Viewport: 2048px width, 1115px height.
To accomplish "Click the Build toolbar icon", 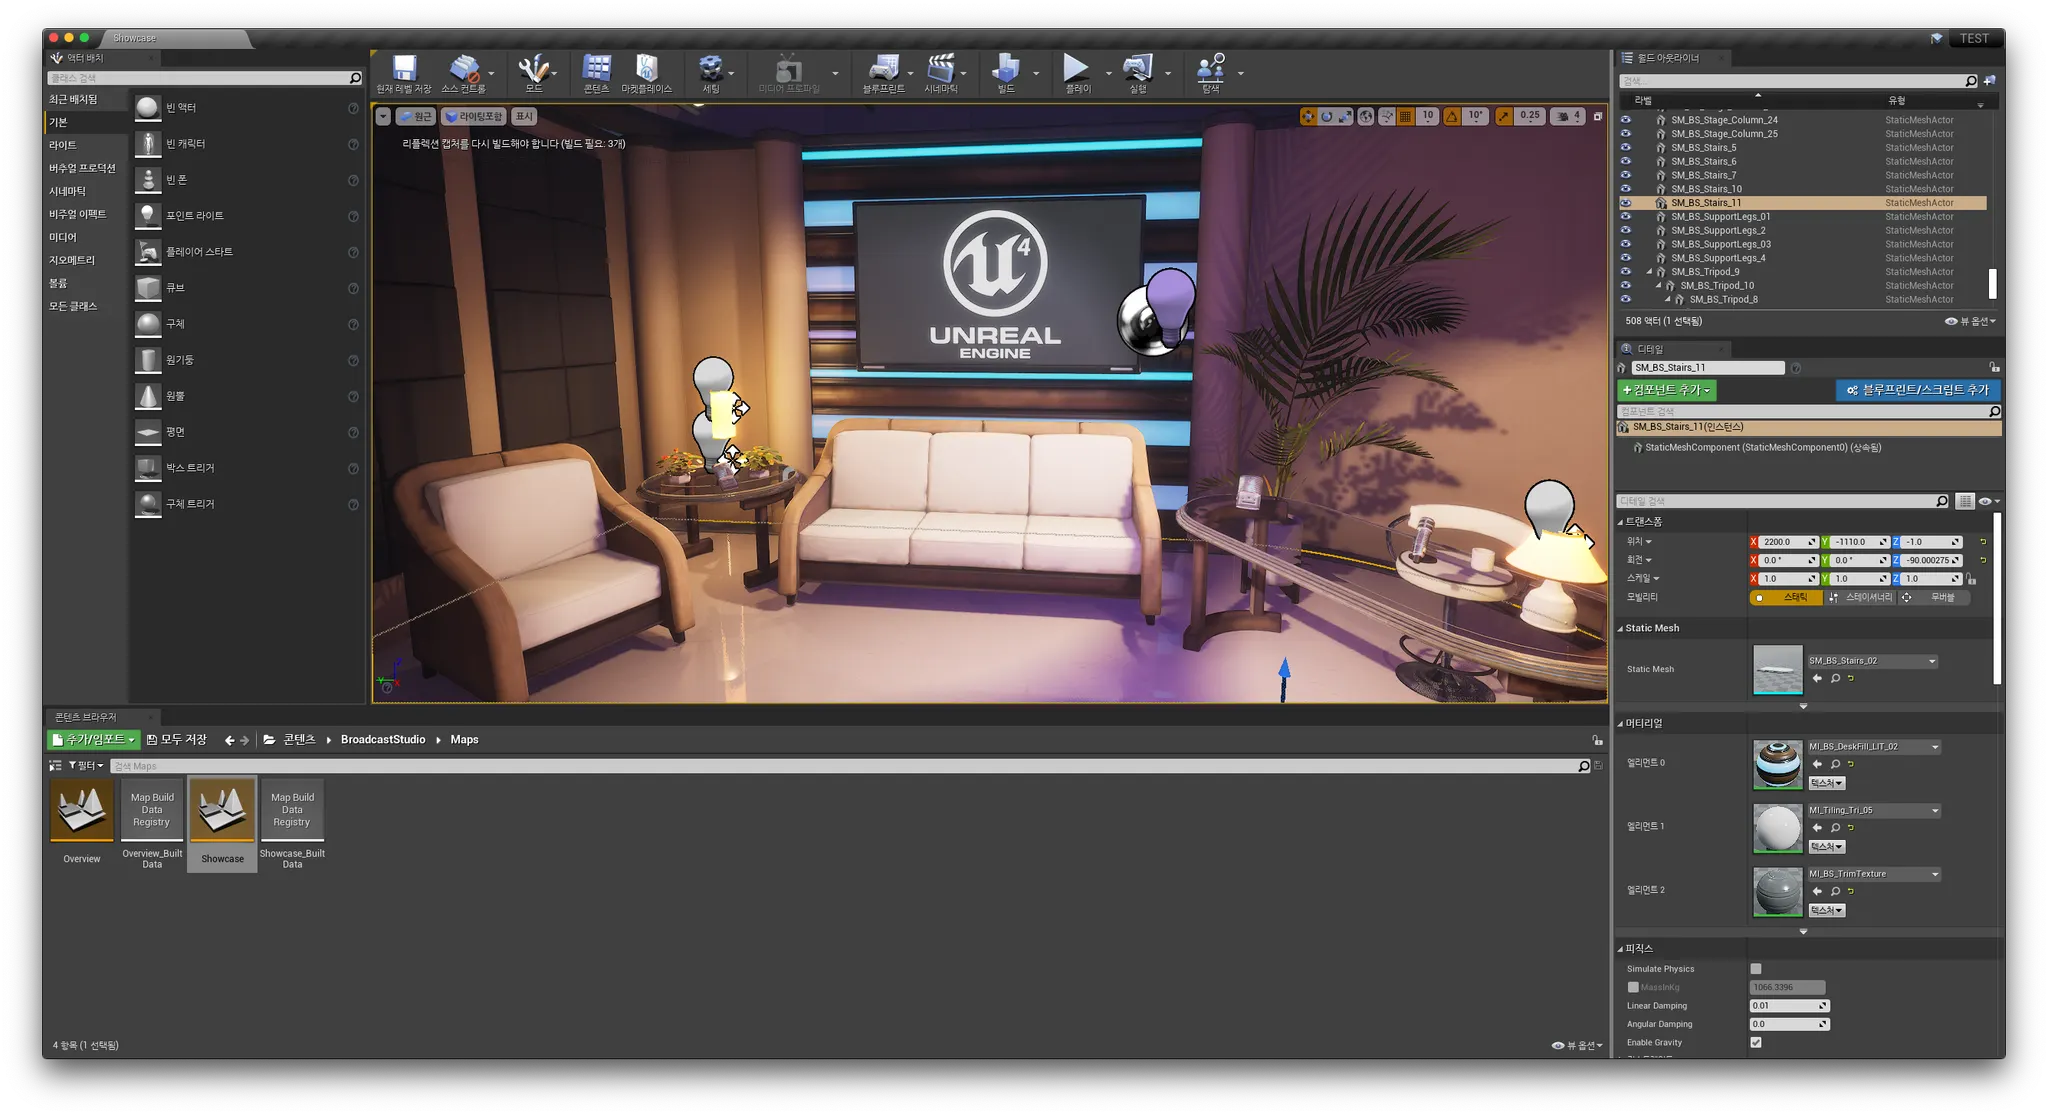I will pyautogui.click(x=1005, y=70).
